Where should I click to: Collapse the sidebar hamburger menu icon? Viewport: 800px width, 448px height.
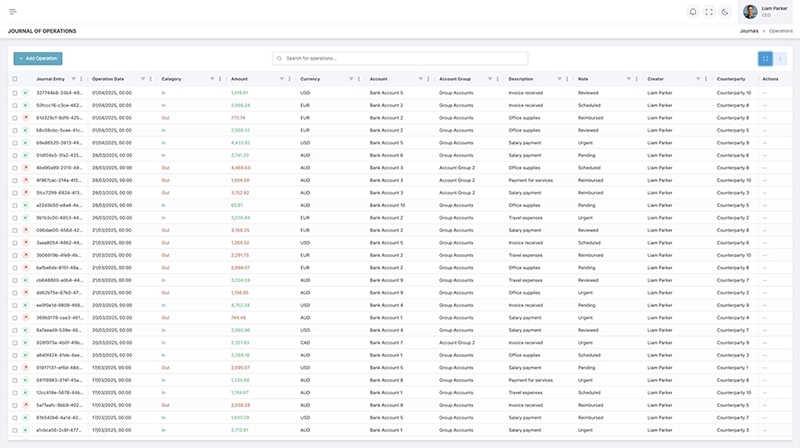point(13,12)
